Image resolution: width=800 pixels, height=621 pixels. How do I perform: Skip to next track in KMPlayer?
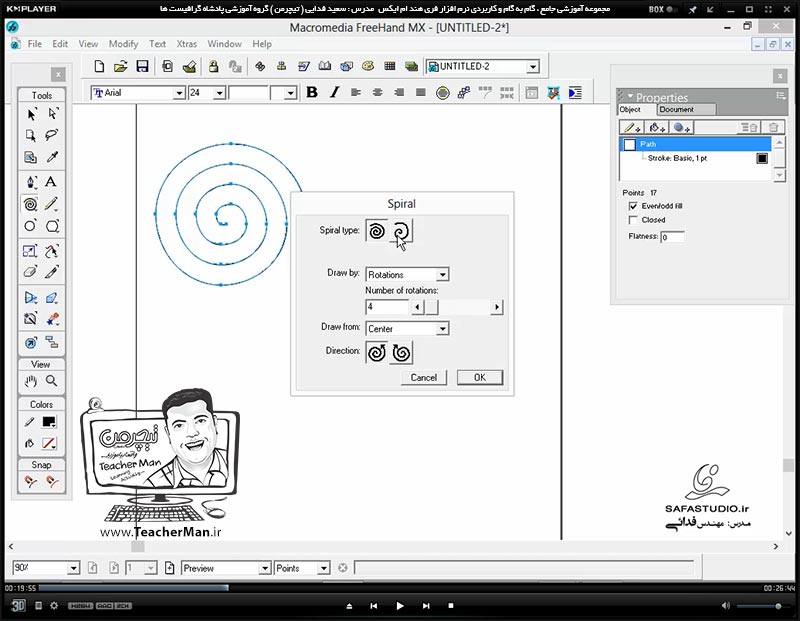click(426, 606)
